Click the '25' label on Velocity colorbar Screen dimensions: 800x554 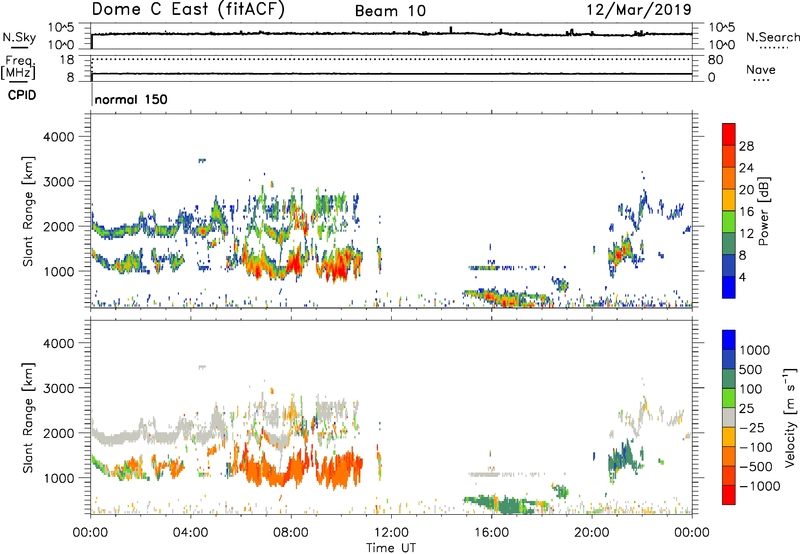click(x=746, y=408)
